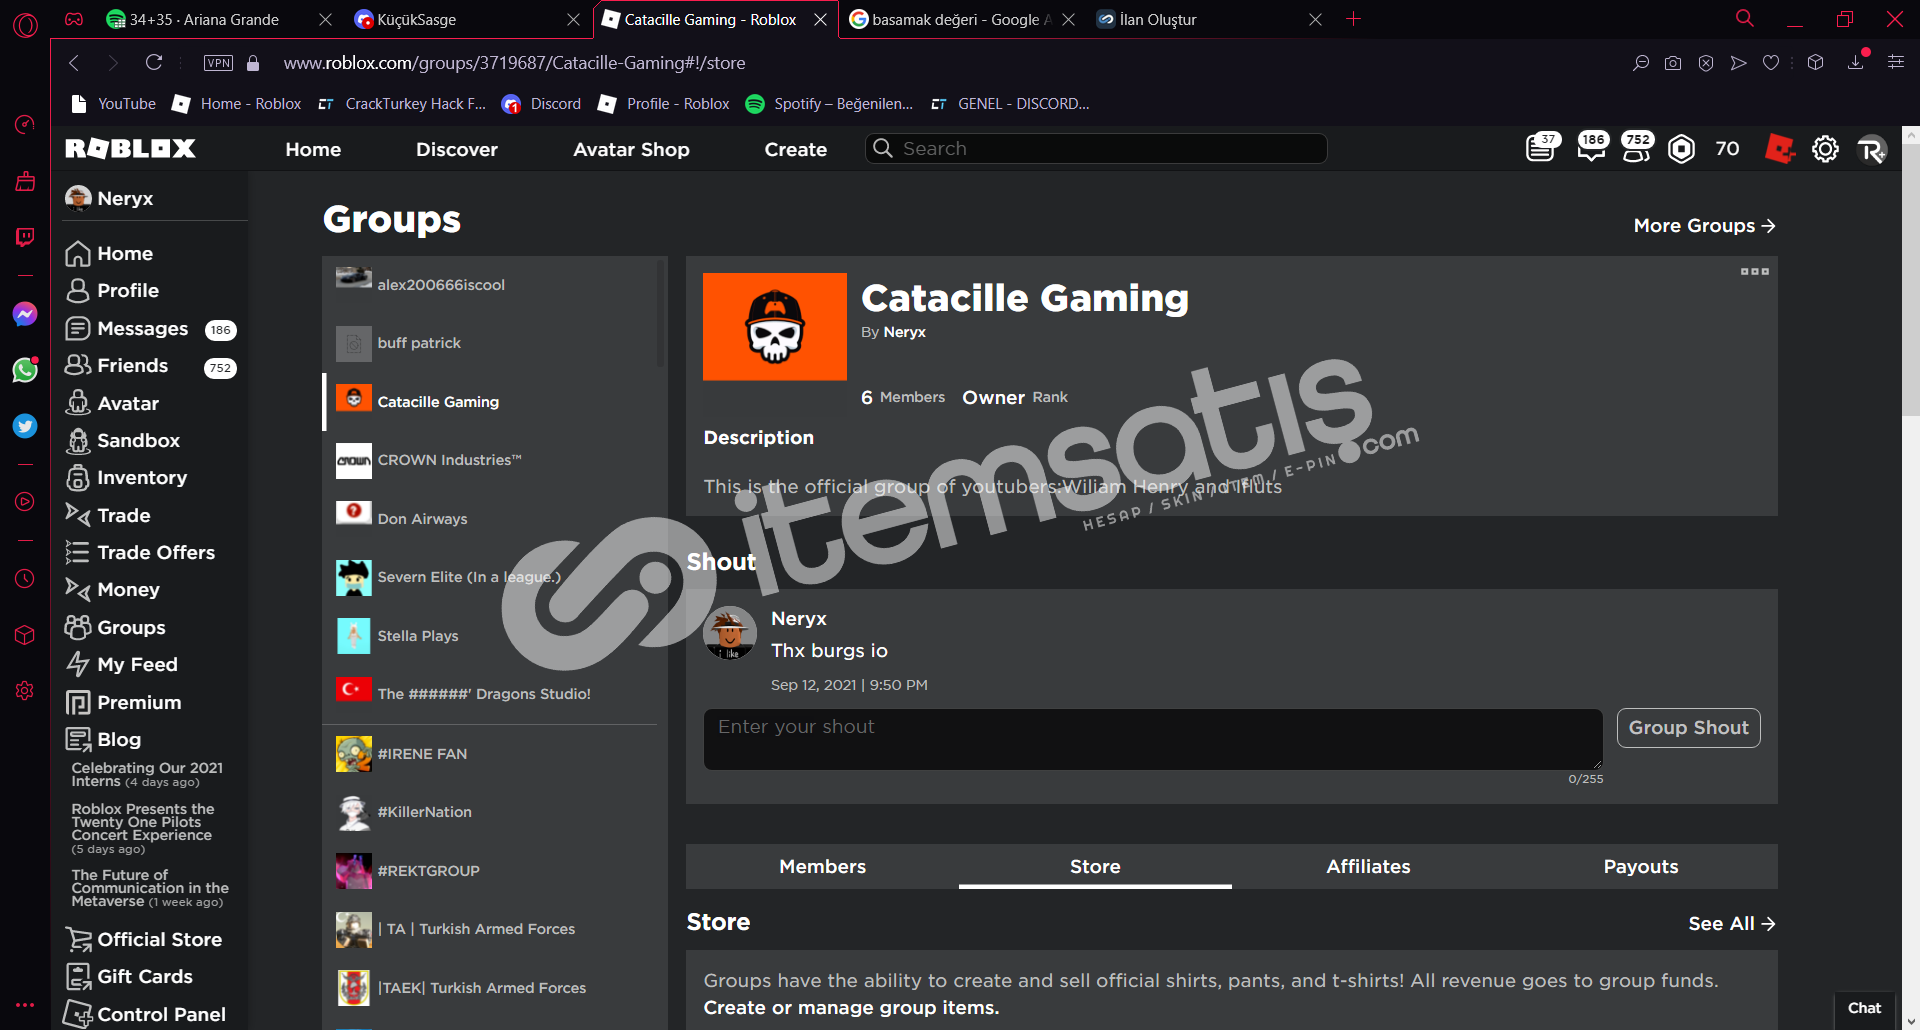
Task: Switch to the Affiliates tab
Action: point(1368,867)
